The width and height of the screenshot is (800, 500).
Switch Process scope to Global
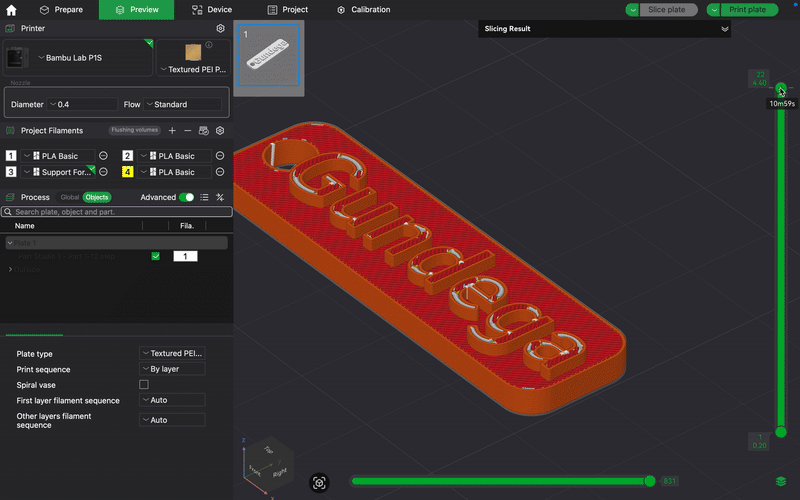point(69,197)
